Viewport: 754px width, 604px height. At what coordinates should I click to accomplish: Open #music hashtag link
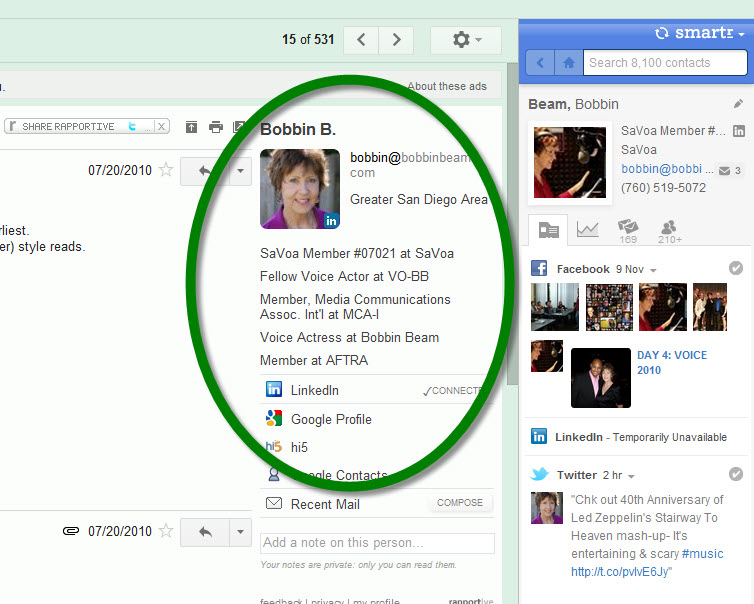702,554
